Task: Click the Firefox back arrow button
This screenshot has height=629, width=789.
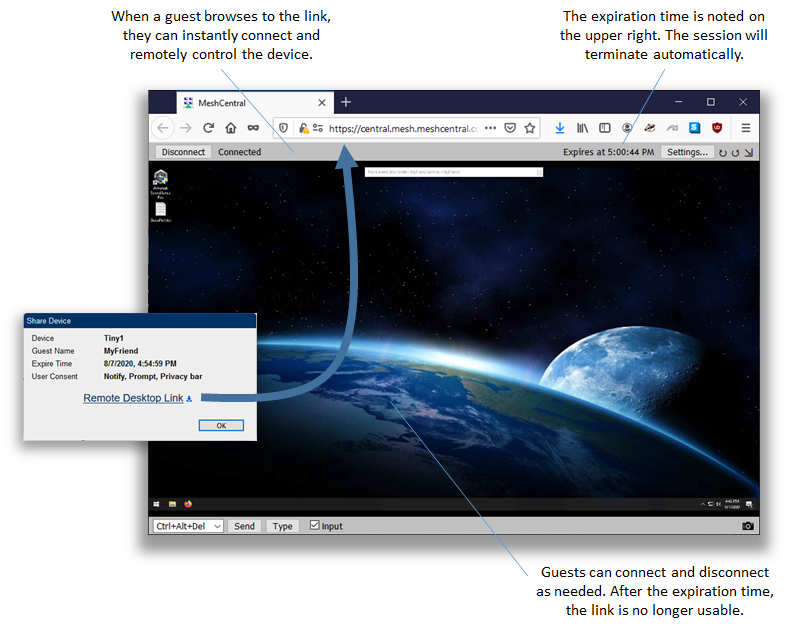Action: (163, 128)
